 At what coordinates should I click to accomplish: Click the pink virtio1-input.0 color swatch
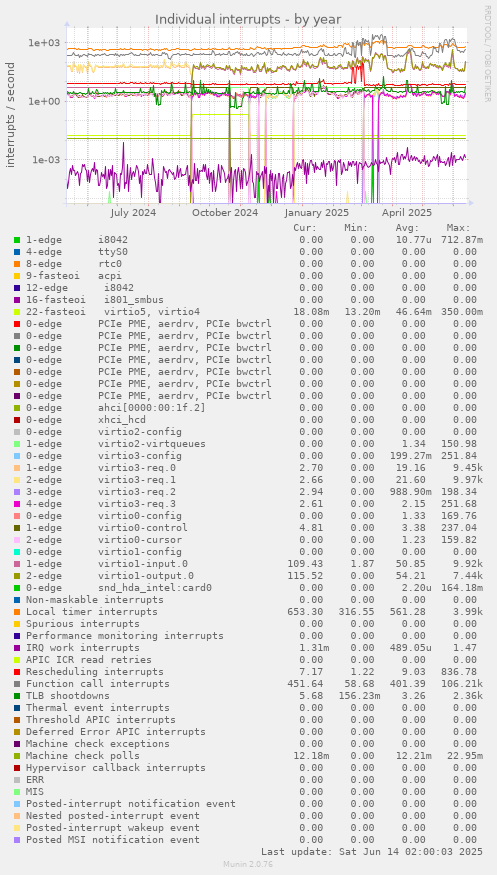17,564
